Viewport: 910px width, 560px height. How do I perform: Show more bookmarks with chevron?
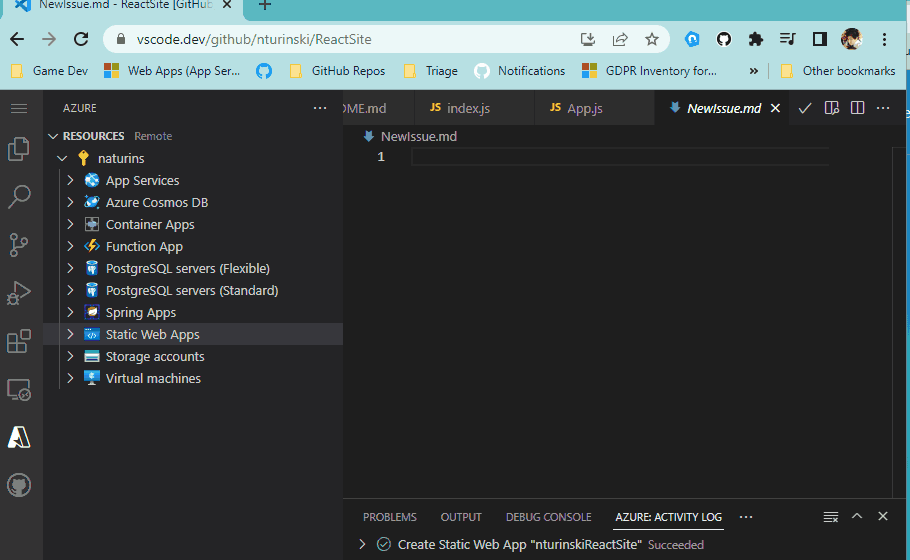753,71
